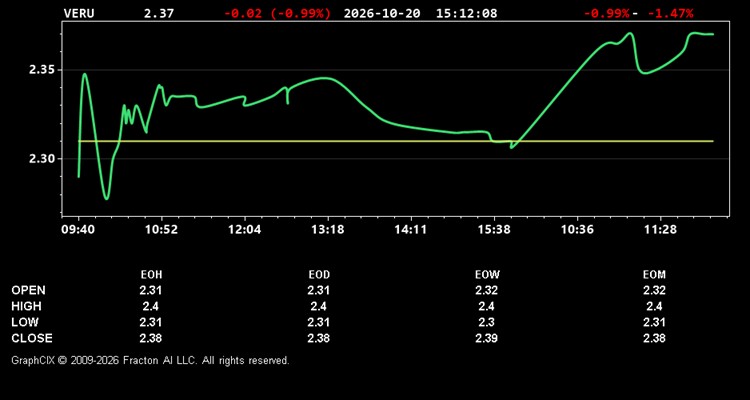The image size is (750, 400).
Task: Click the OPEN row label
Action: 29,290
